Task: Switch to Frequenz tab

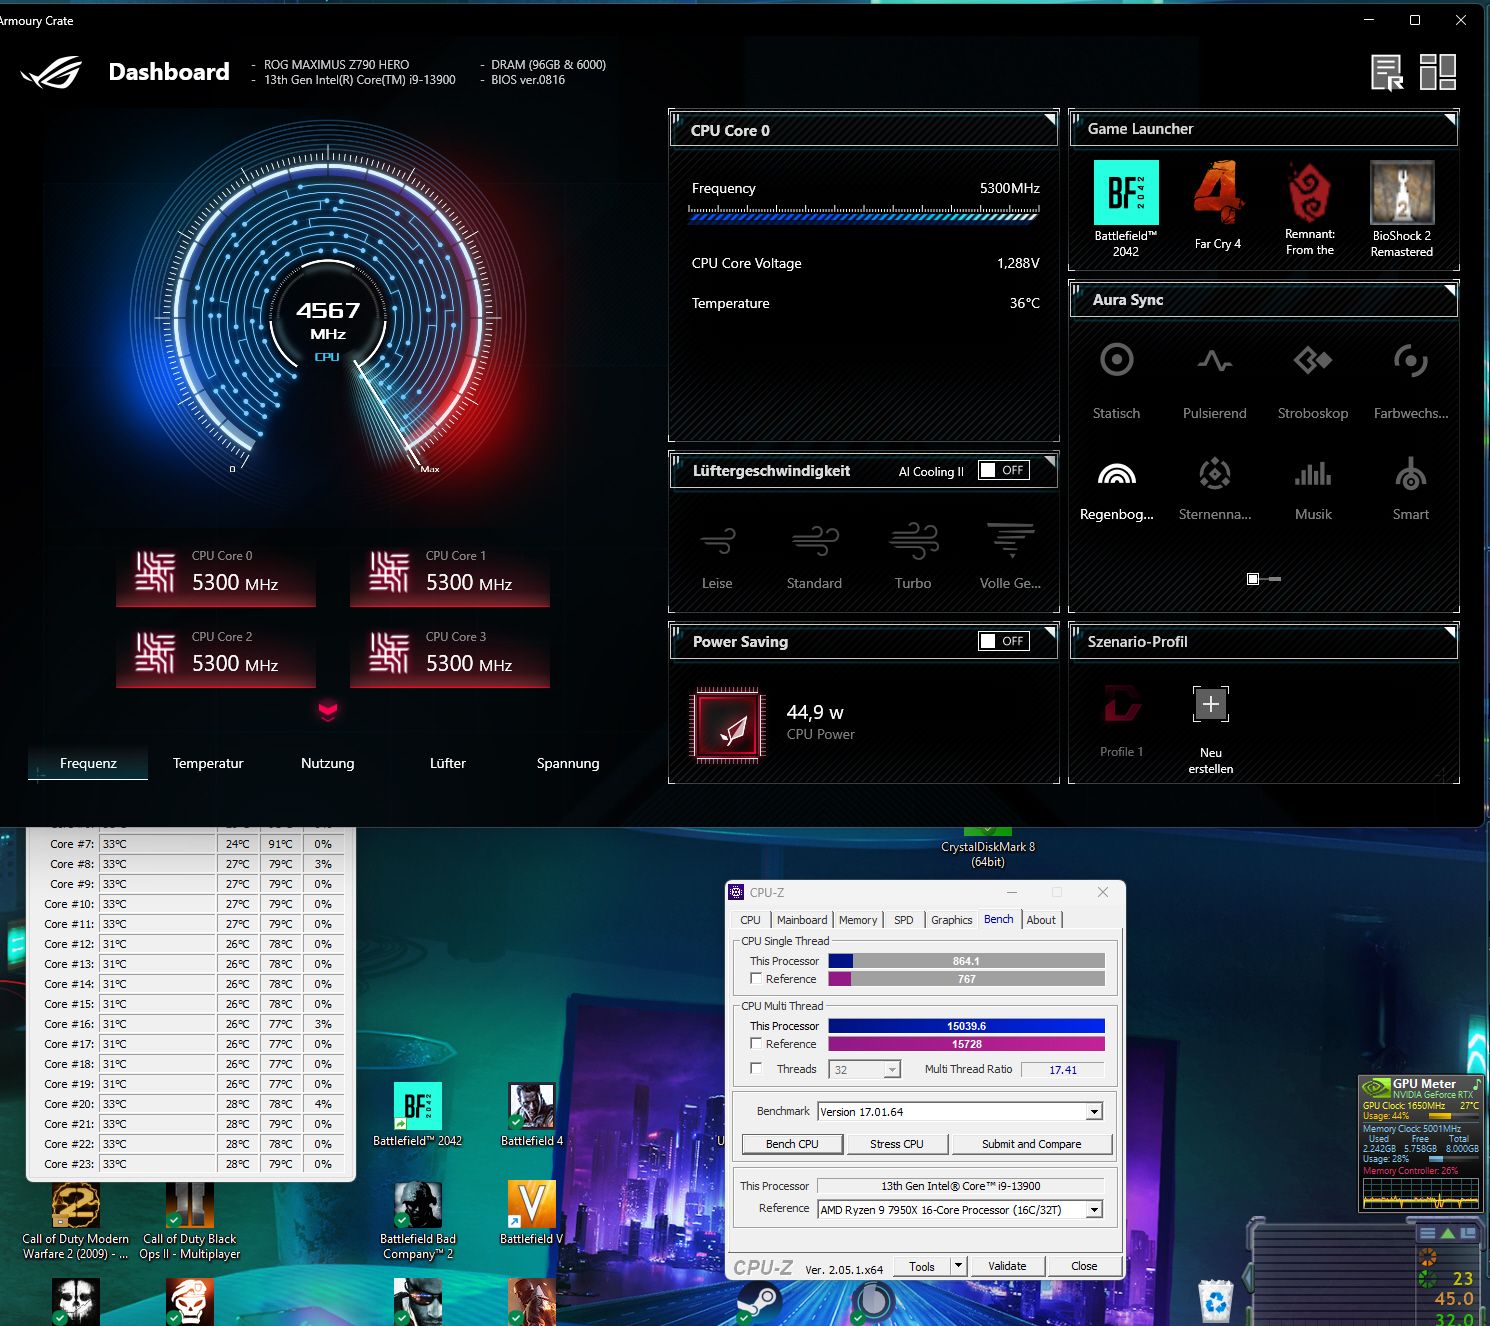Action: point(88,763)
